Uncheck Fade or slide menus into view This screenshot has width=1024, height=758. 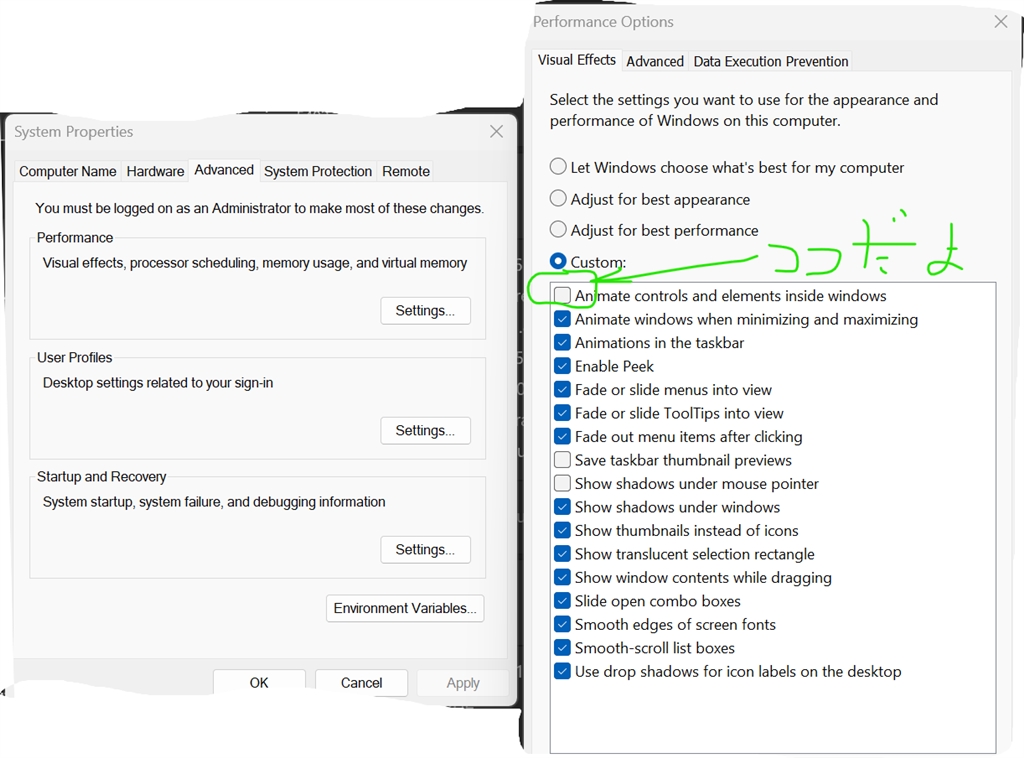(x=562, y=390)
